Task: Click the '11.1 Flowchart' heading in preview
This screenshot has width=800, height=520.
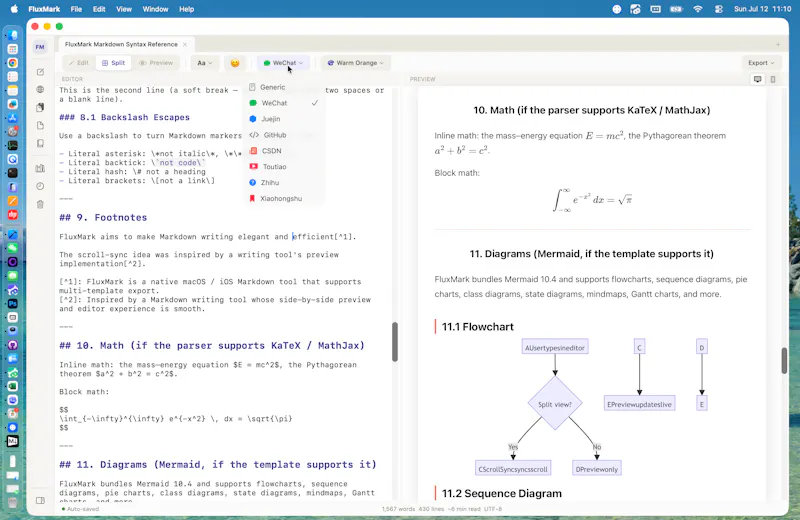Action: pyautogui.click(x=478, y=327)
